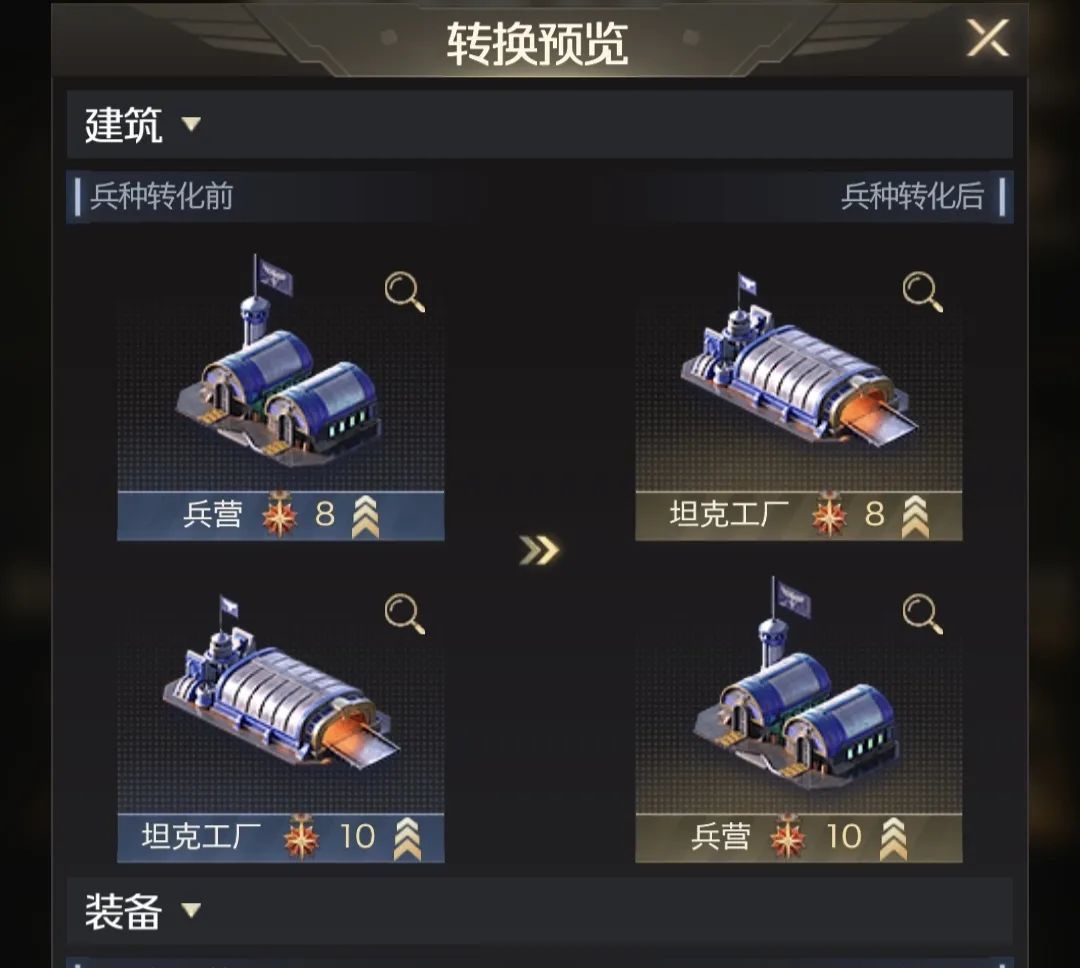Click the star medal beside 兵营 8
This screenshot has height=968, width=1080.
pos(279,514)
